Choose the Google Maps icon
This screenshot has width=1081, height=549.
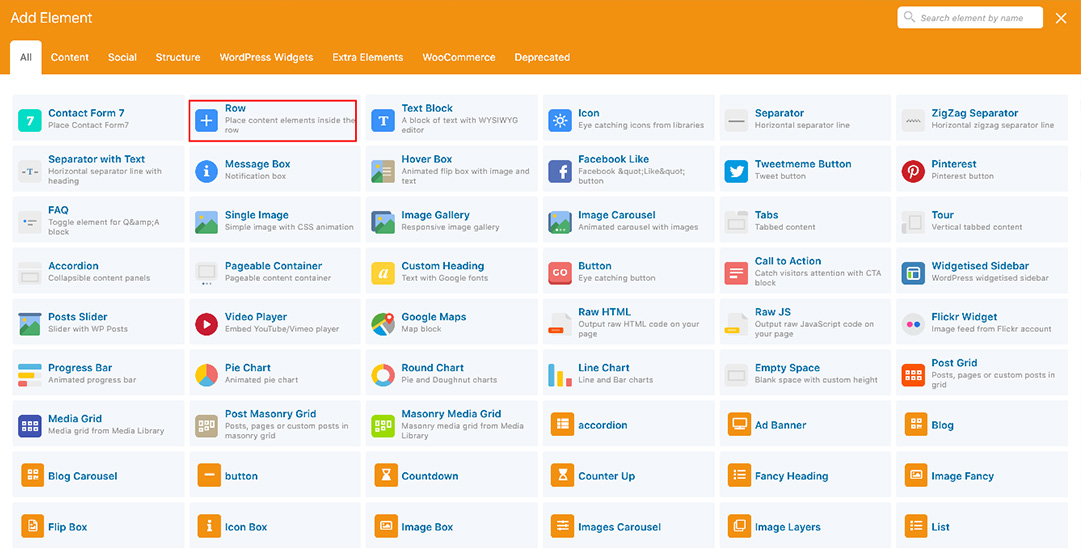coord(383,324)
